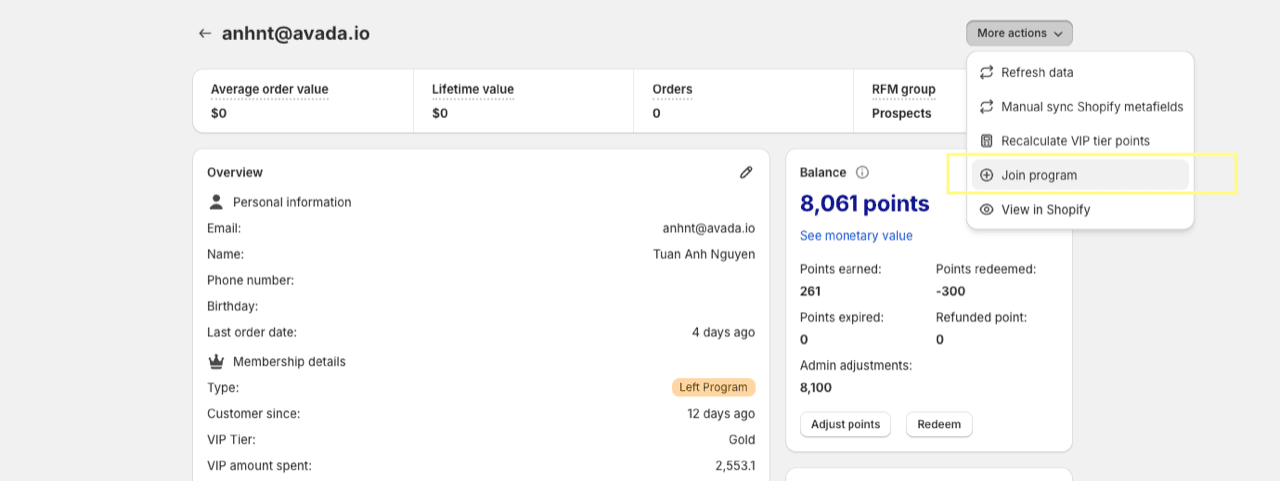Screen dimensions: 1280x481
Task: Click the Prospects RFM value
Action: pyautogui.click(x=901, y=113)
